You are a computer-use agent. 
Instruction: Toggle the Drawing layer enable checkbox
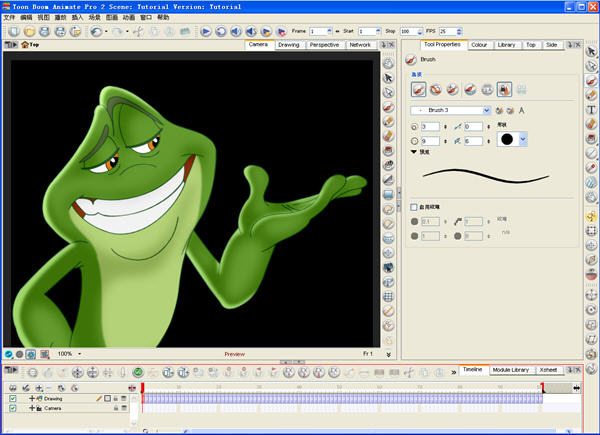13,398
